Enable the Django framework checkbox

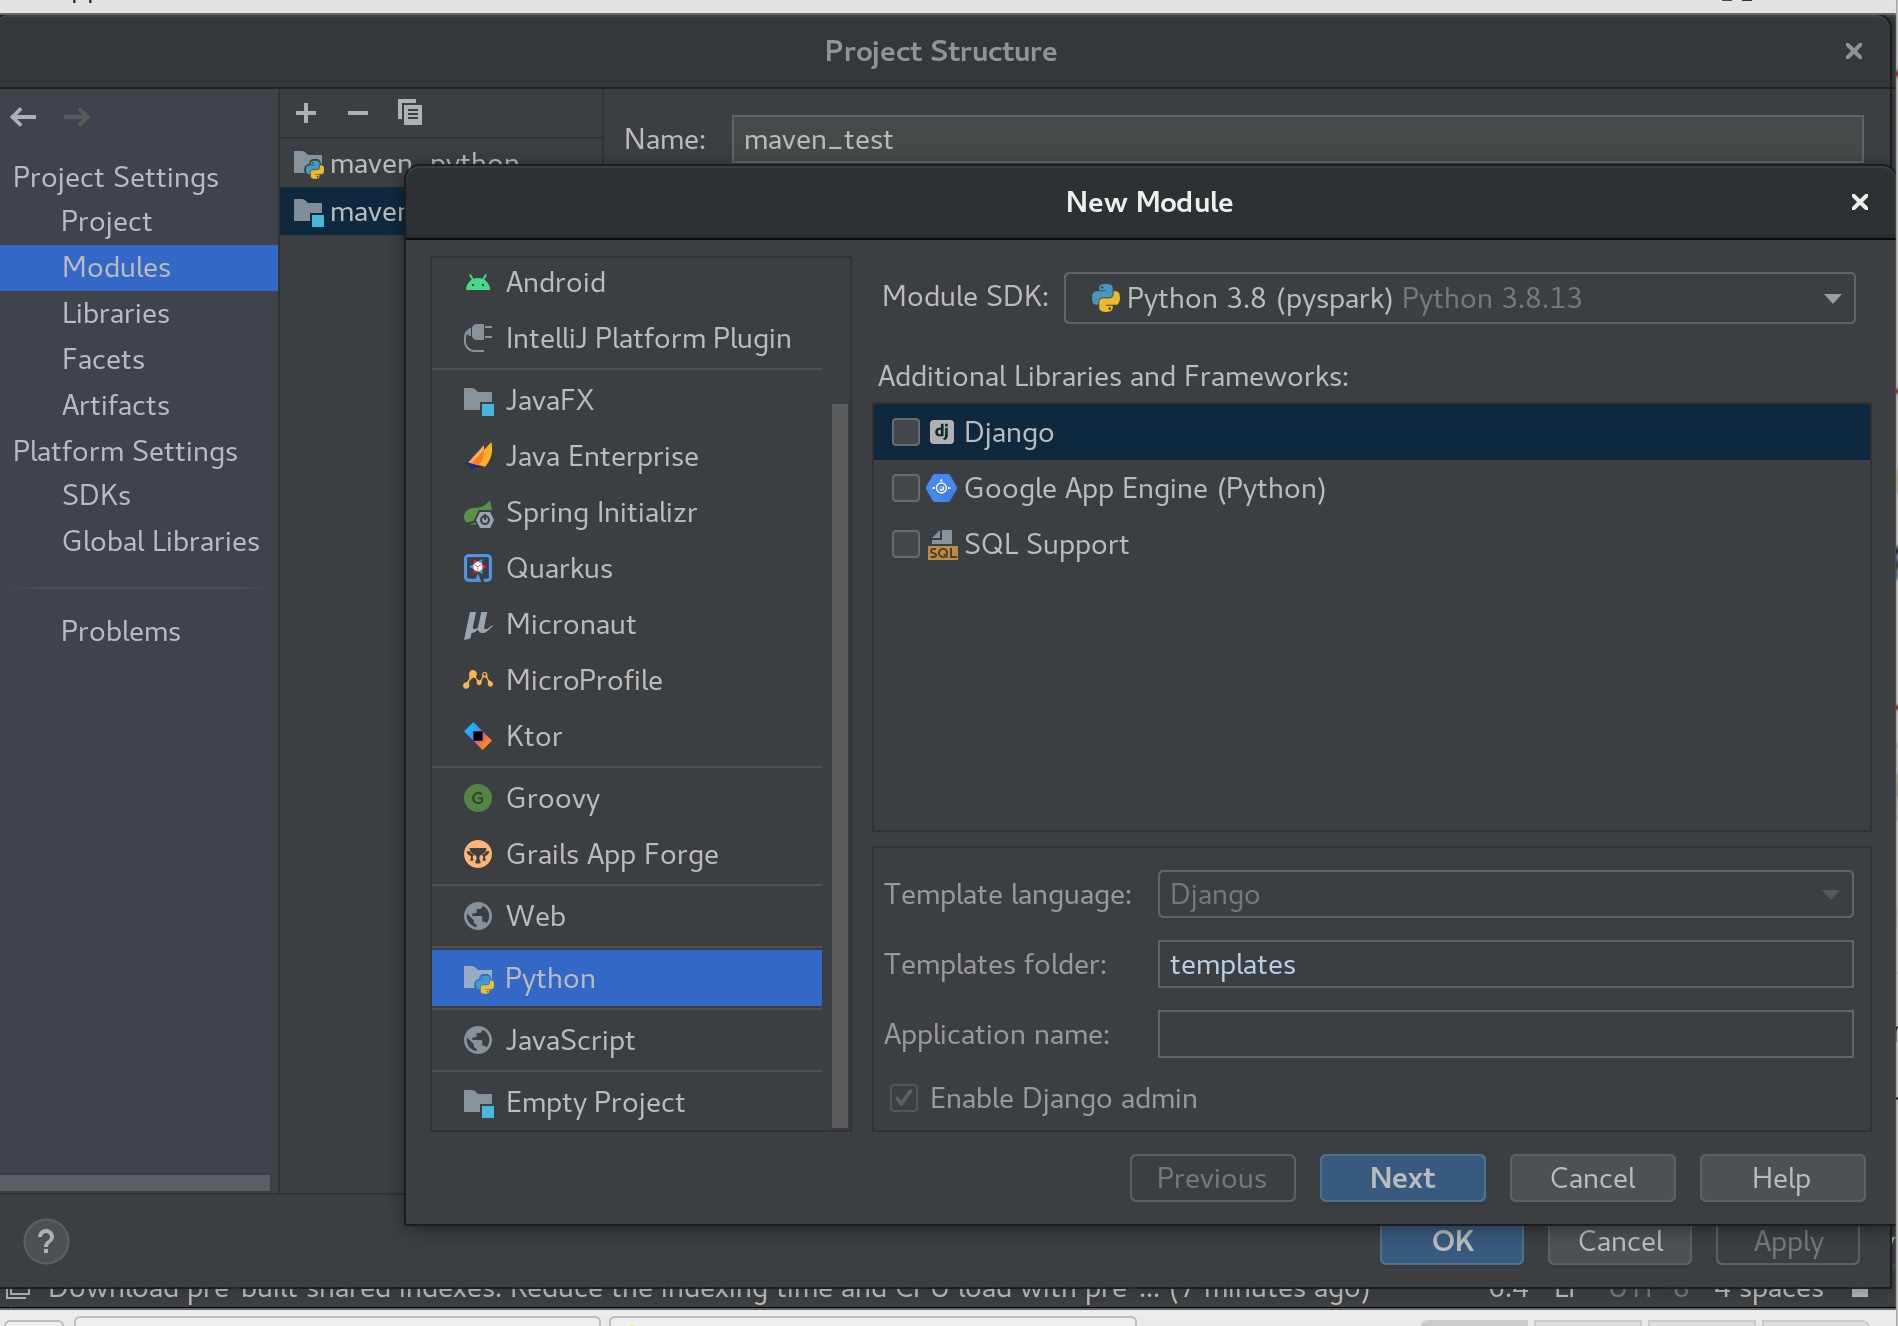click(x=905, y=432)
